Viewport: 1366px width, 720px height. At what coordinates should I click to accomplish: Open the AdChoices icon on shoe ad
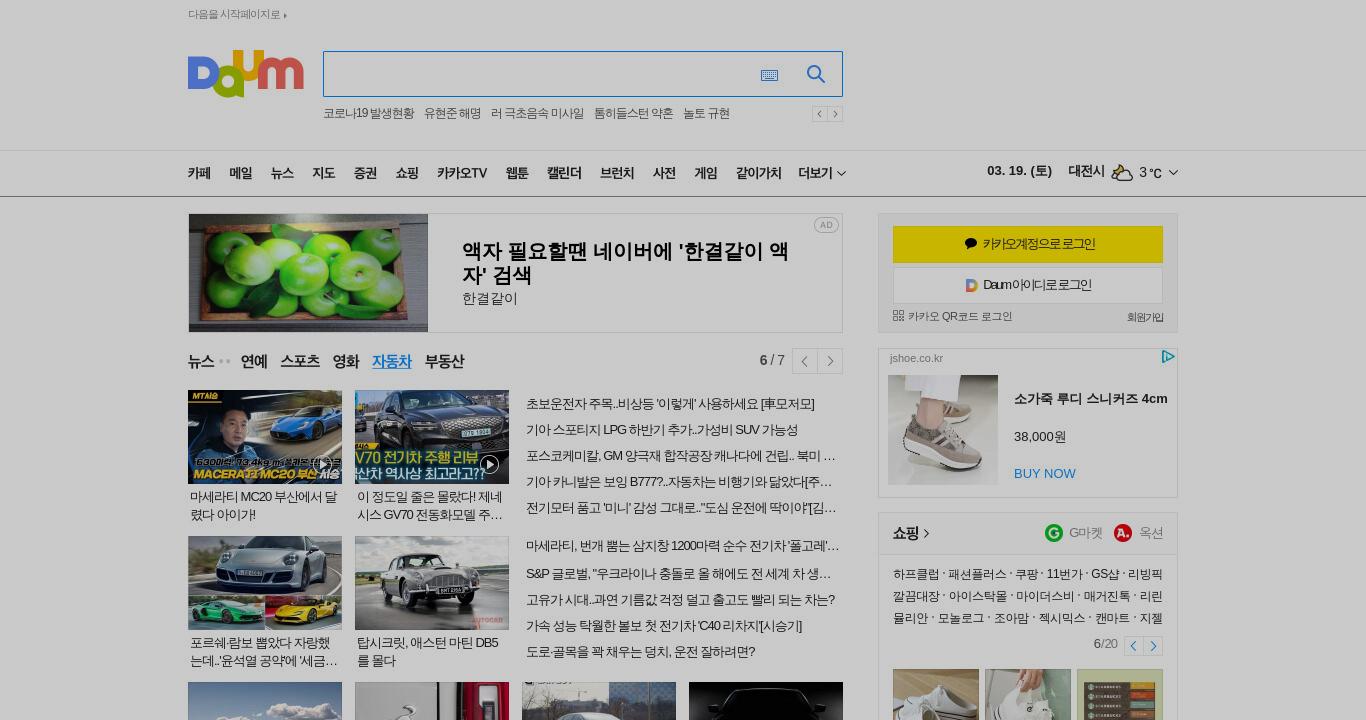(1167, 357)
